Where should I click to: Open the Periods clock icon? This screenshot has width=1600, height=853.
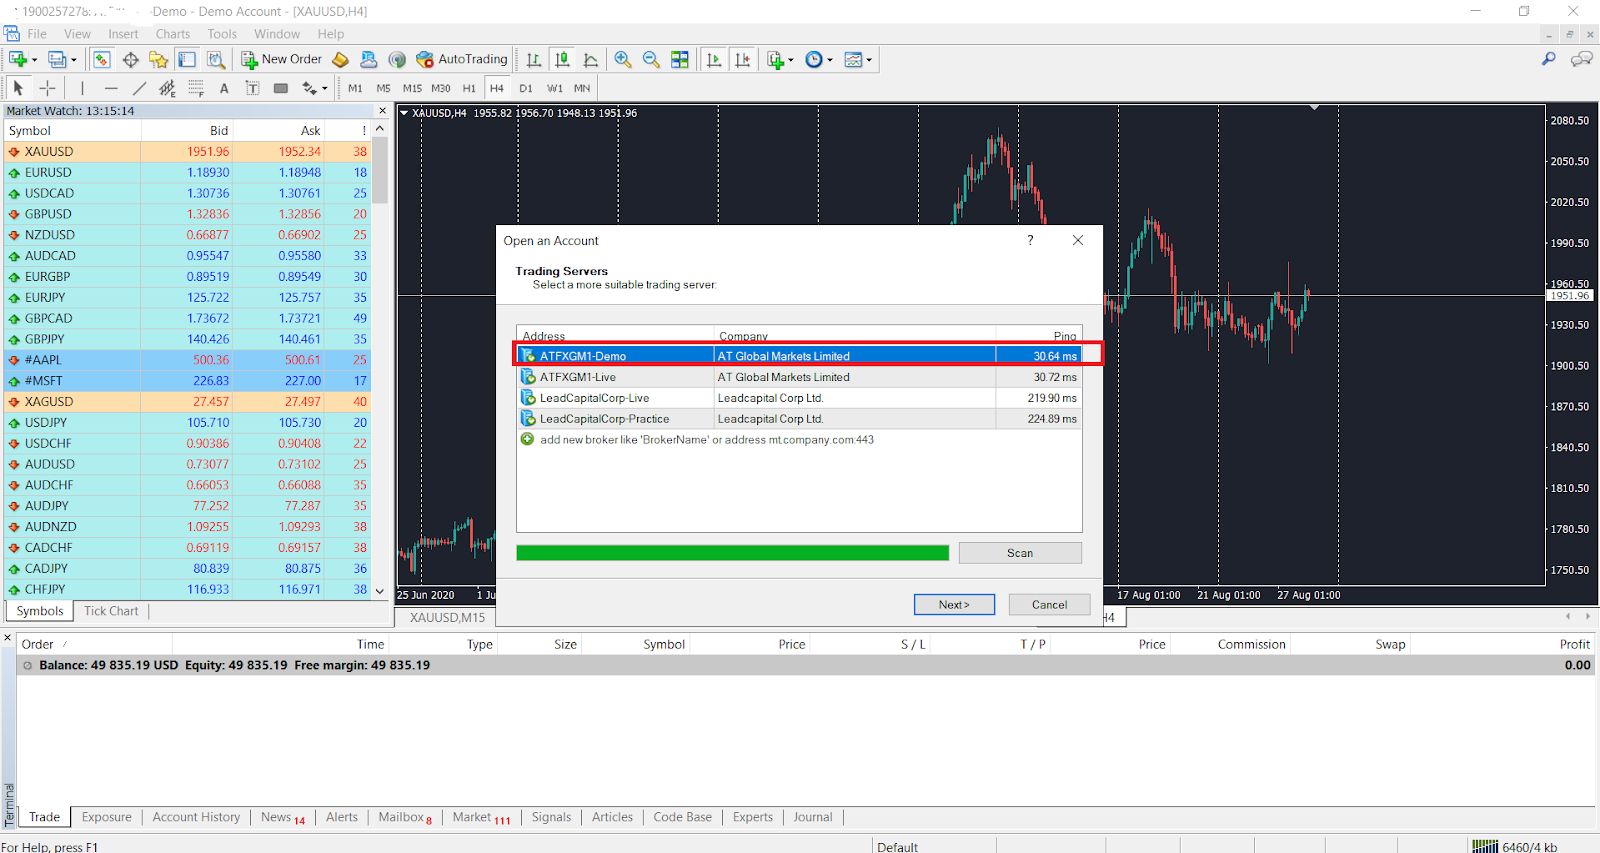[x=814, y=60]
